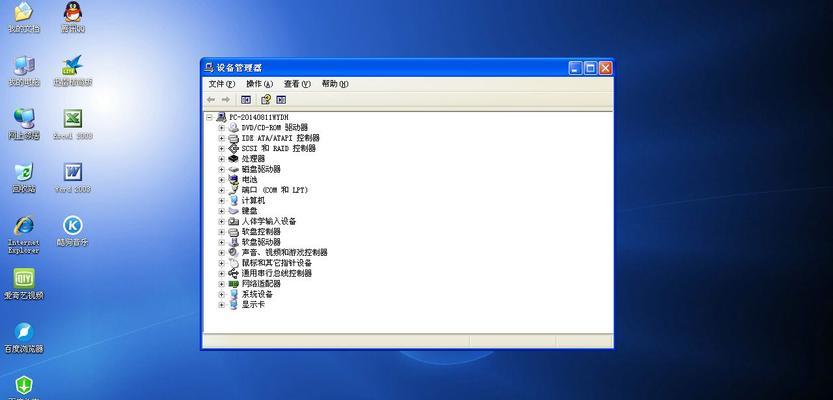
Task: Expand the 系统设备 node
Action: pyautogui.click(x=222, y=294)
